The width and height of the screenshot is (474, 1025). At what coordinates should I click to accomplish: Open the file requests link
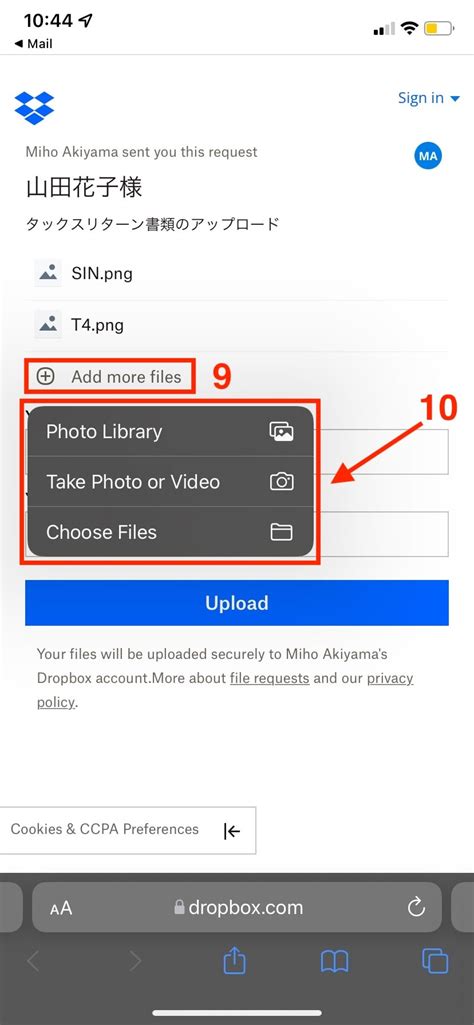point(269,679)
